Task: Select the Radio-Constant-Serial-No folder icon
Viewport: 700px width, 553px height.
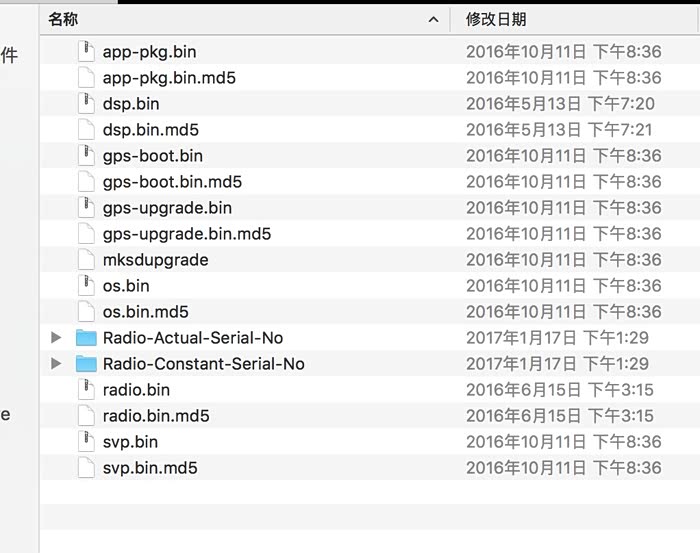Action: tap(86, 364)
